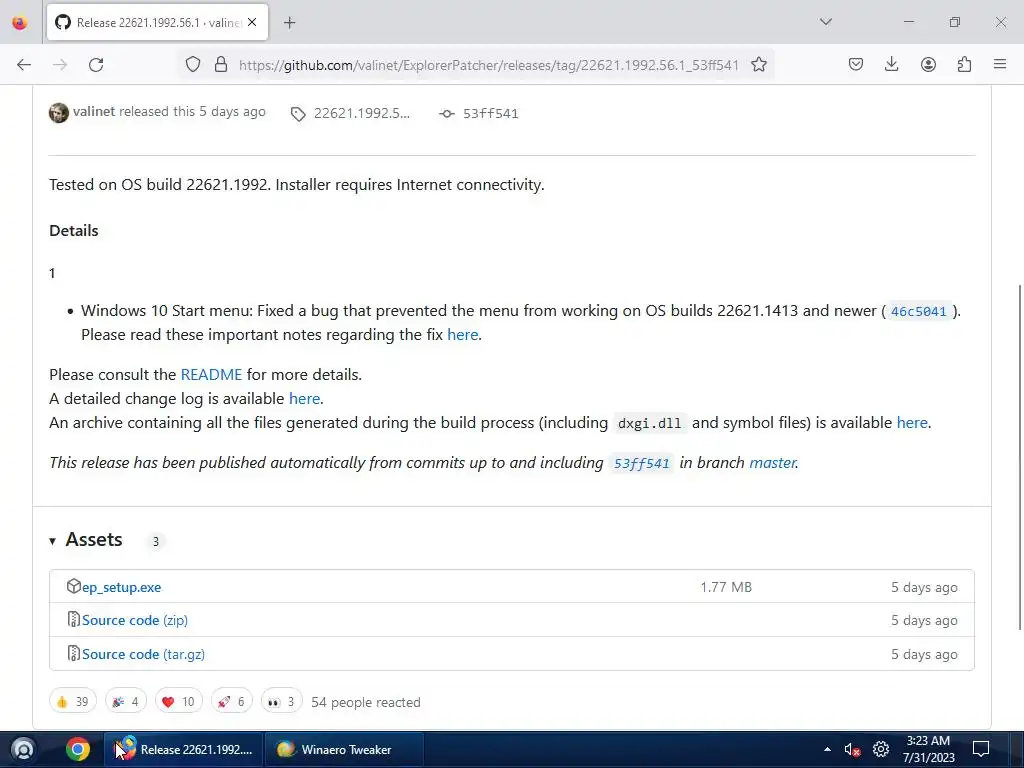Screen dimensions: 1024x768
Task: Open the master branch link
Action: pyautogui.click(x=773, y=463)
